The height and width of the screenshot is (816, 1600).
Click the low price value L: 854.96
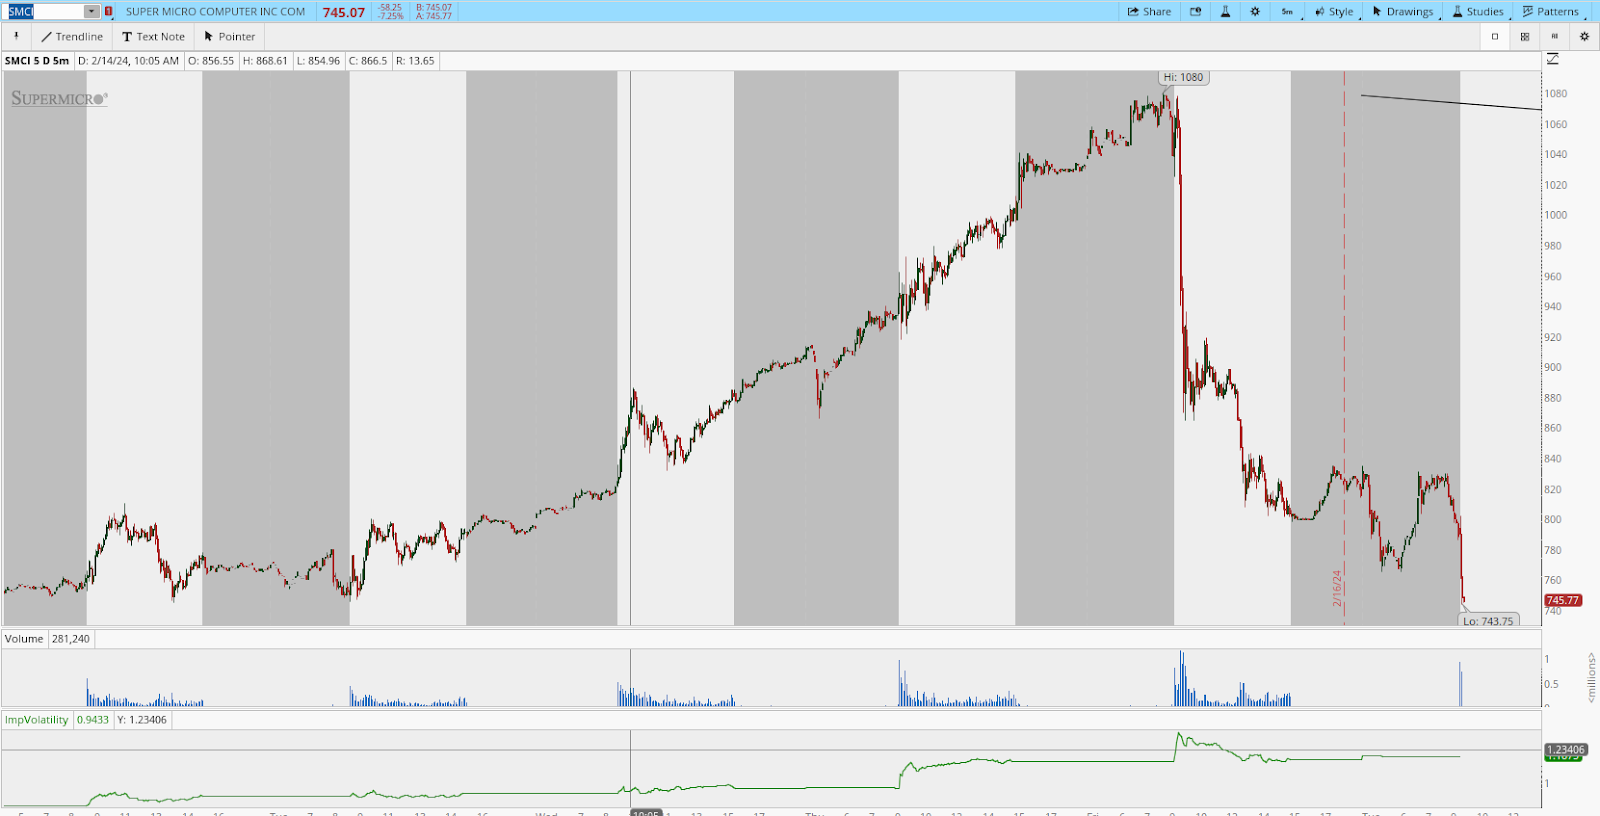pyautogui.click(x=318, y=61)
